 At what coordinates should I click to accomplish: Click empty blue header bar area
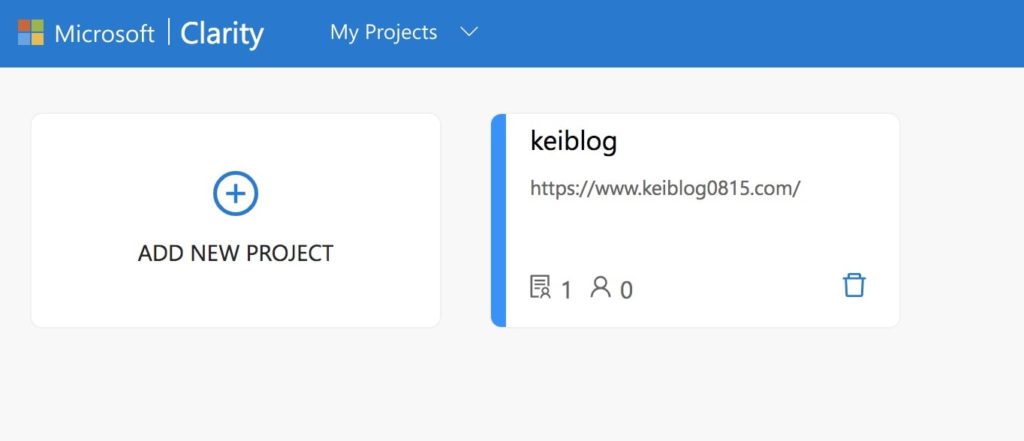(751, 33)
